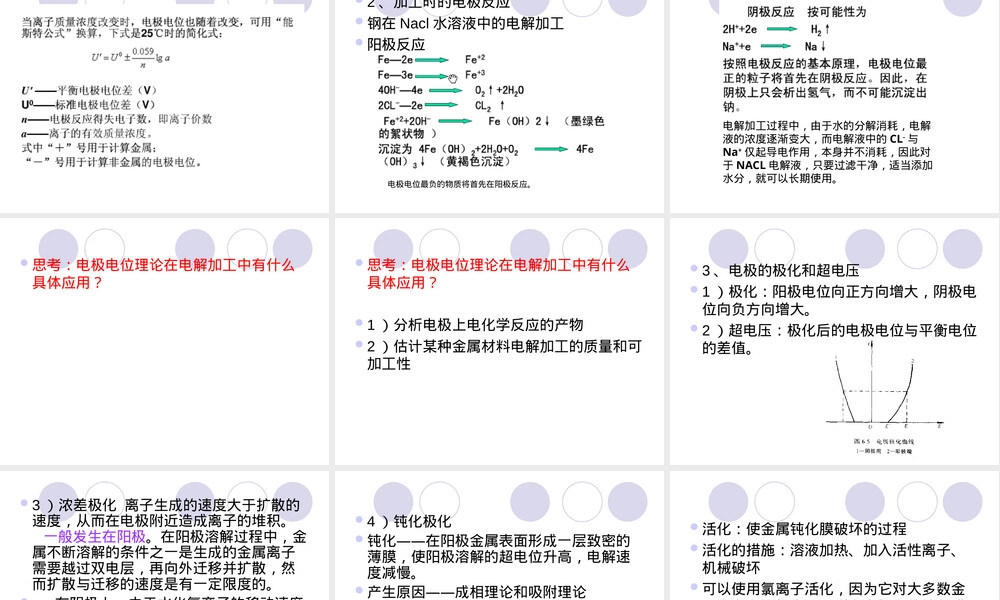
Task: Click the definition U'——平衡电极电位差（V）
Action: pos(89,91)
